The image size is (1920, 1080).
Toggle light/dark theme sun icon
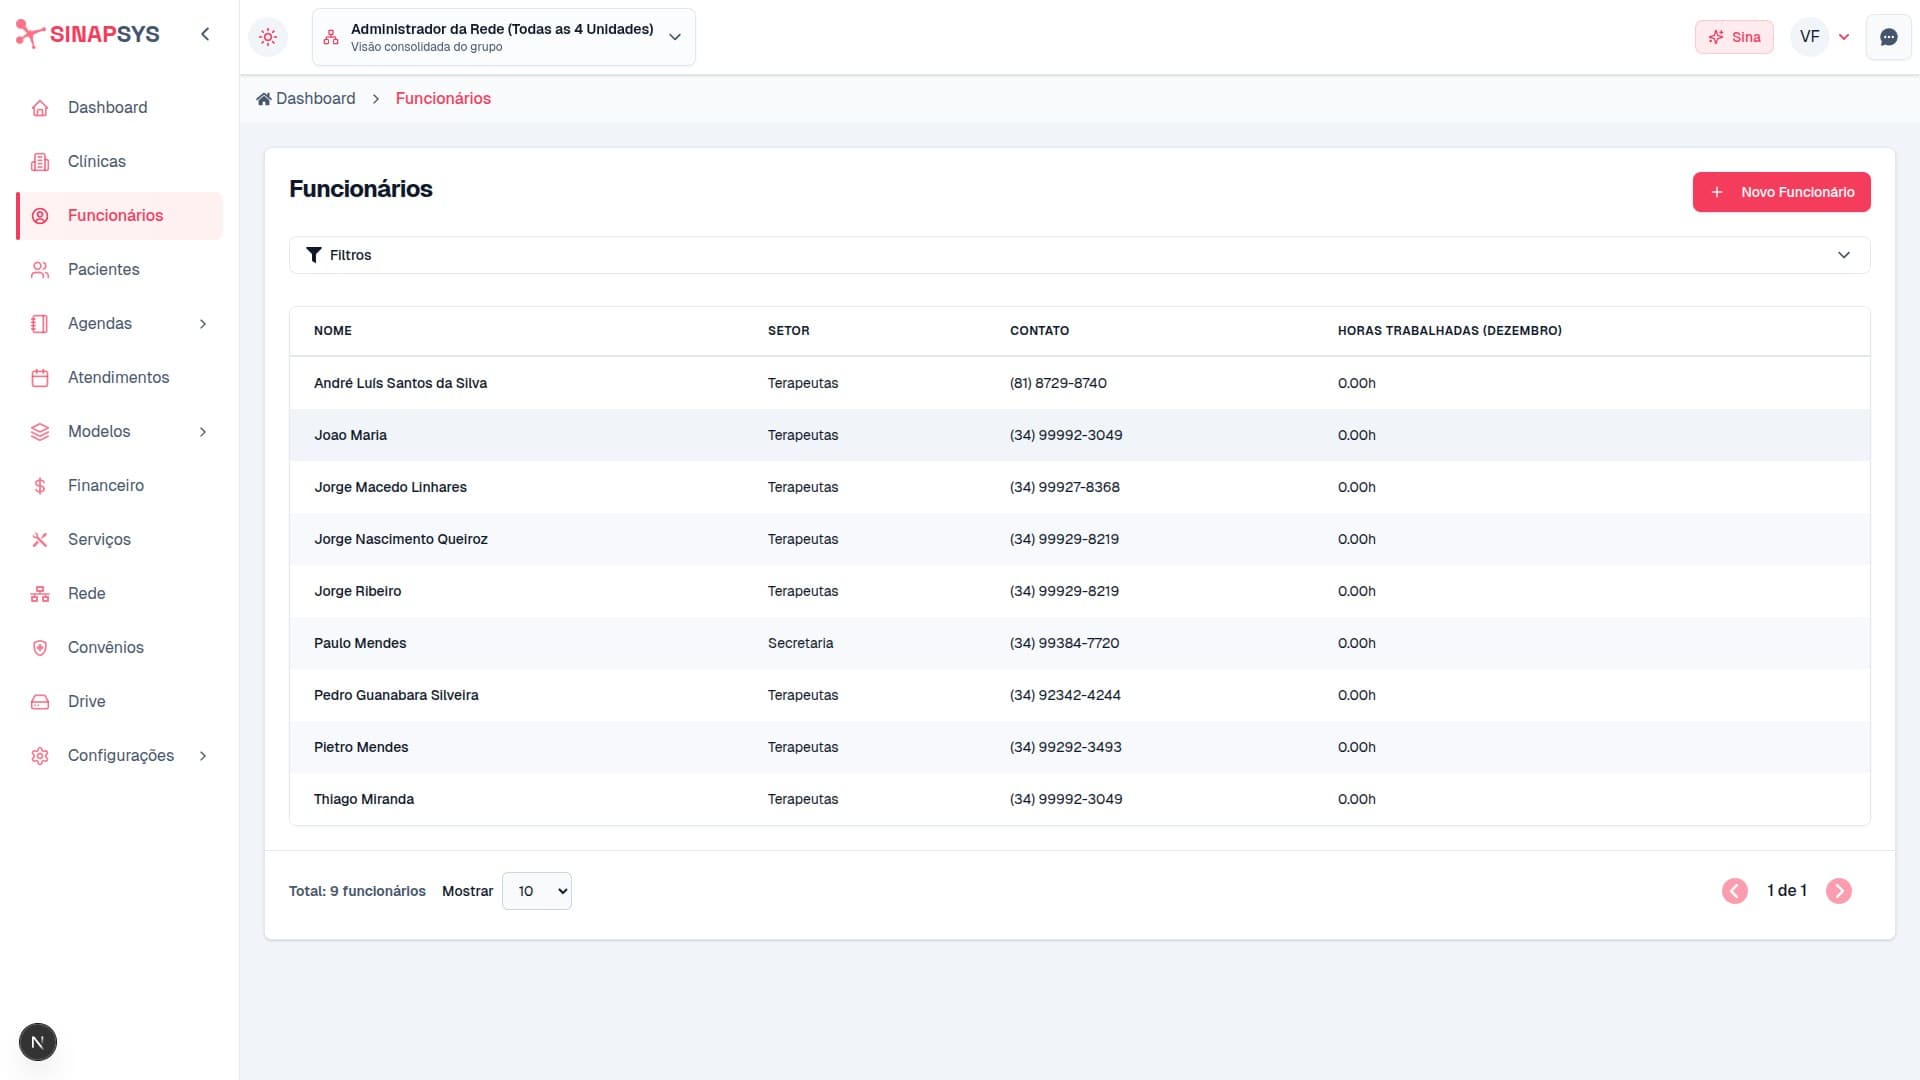click(268, 37)
